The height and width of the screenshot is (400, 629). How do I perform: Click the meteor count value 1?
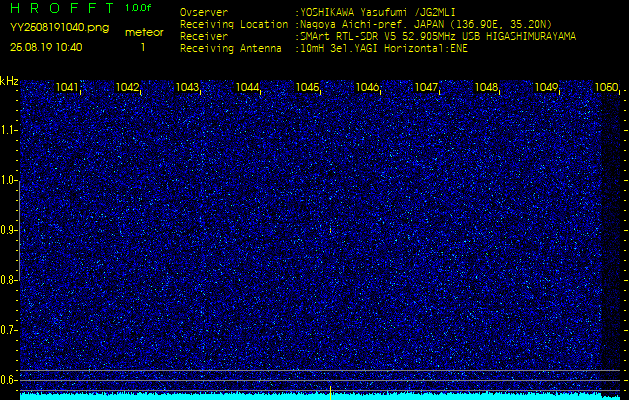point(143,47)
